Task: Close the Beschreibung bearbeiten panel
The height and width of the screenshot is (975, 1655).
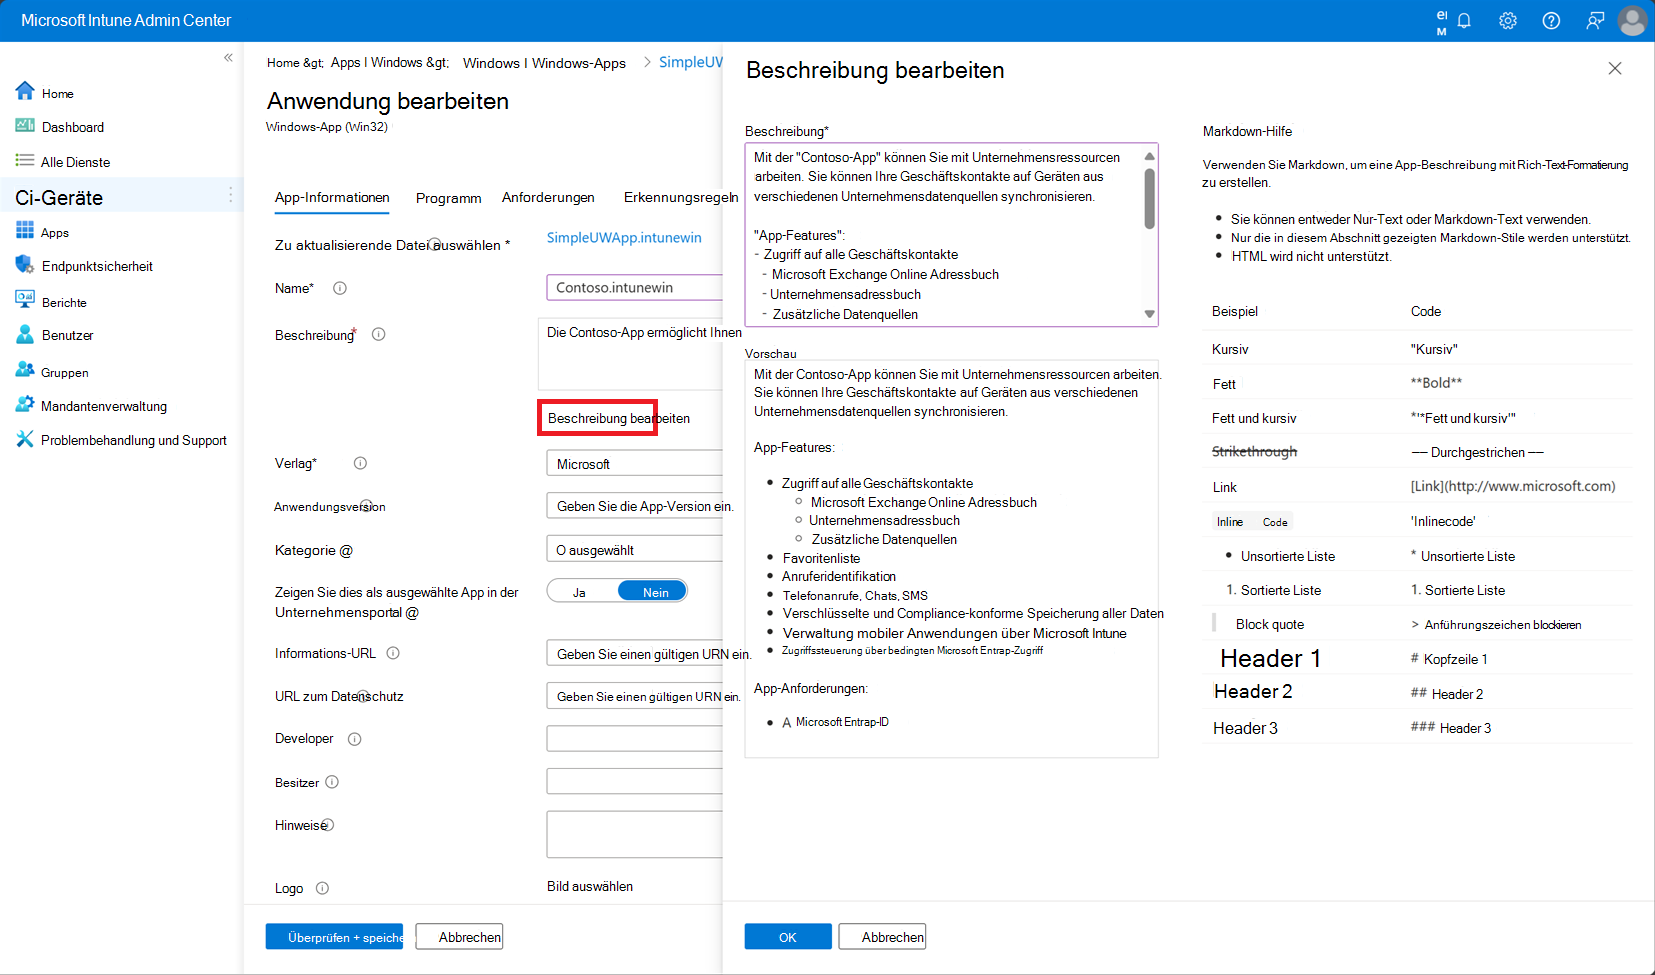Action: coord(1615,68)
